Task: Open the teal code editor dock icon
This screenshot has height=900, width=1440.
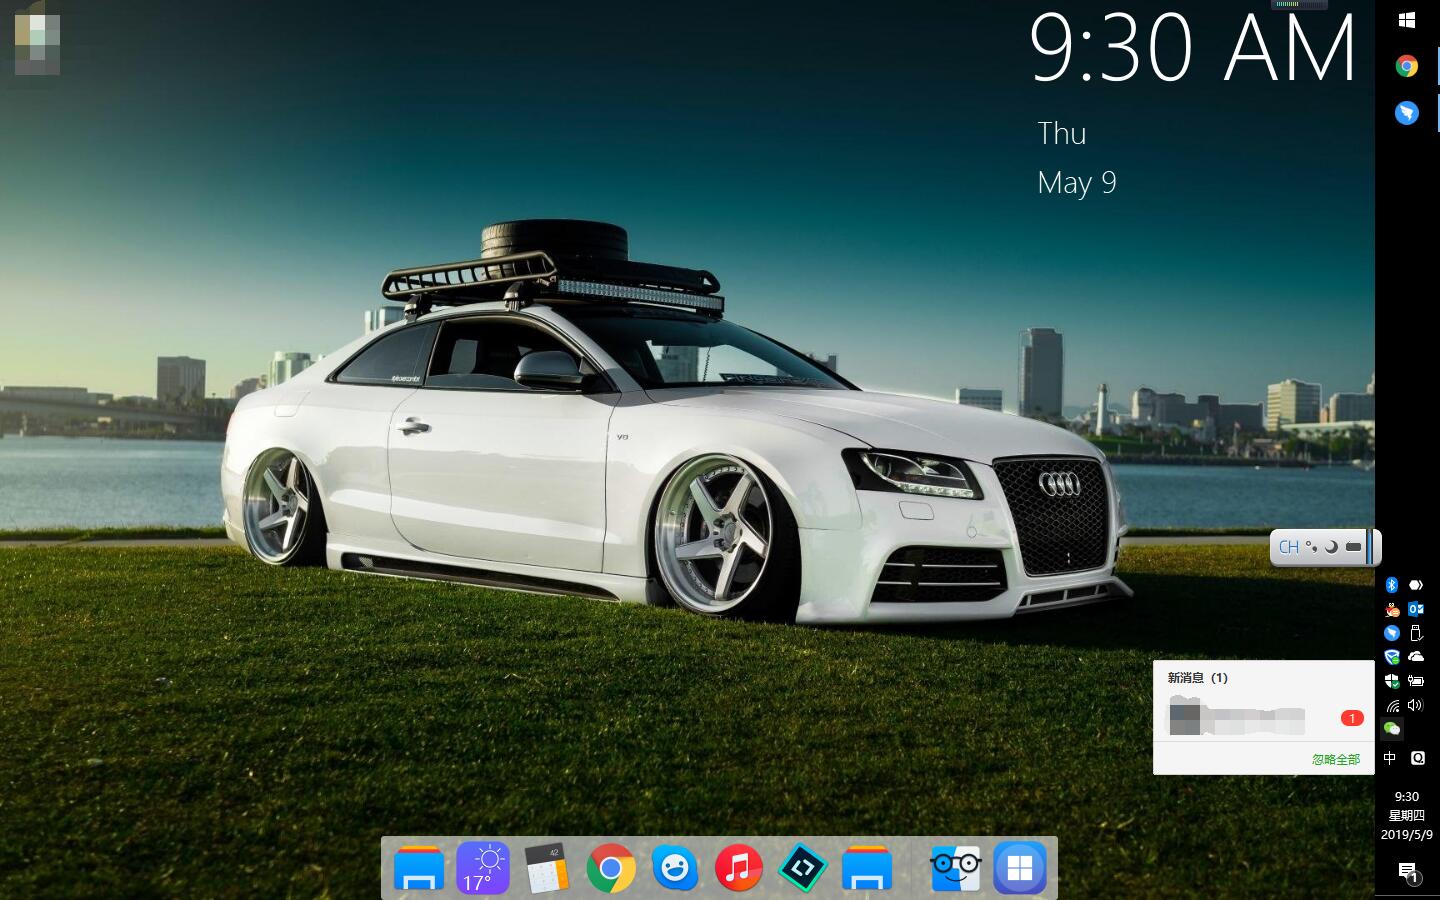Action: click(803, 868)
